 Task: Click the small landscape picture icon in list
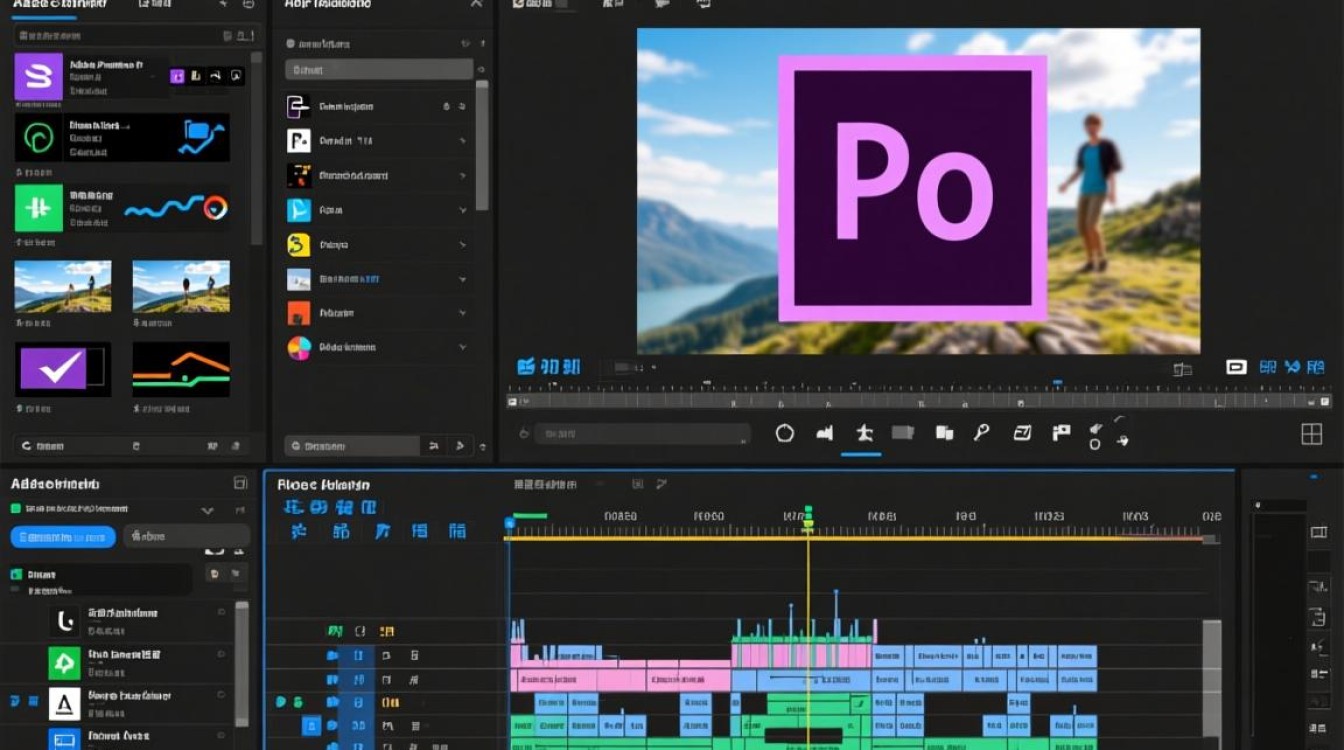299,279
